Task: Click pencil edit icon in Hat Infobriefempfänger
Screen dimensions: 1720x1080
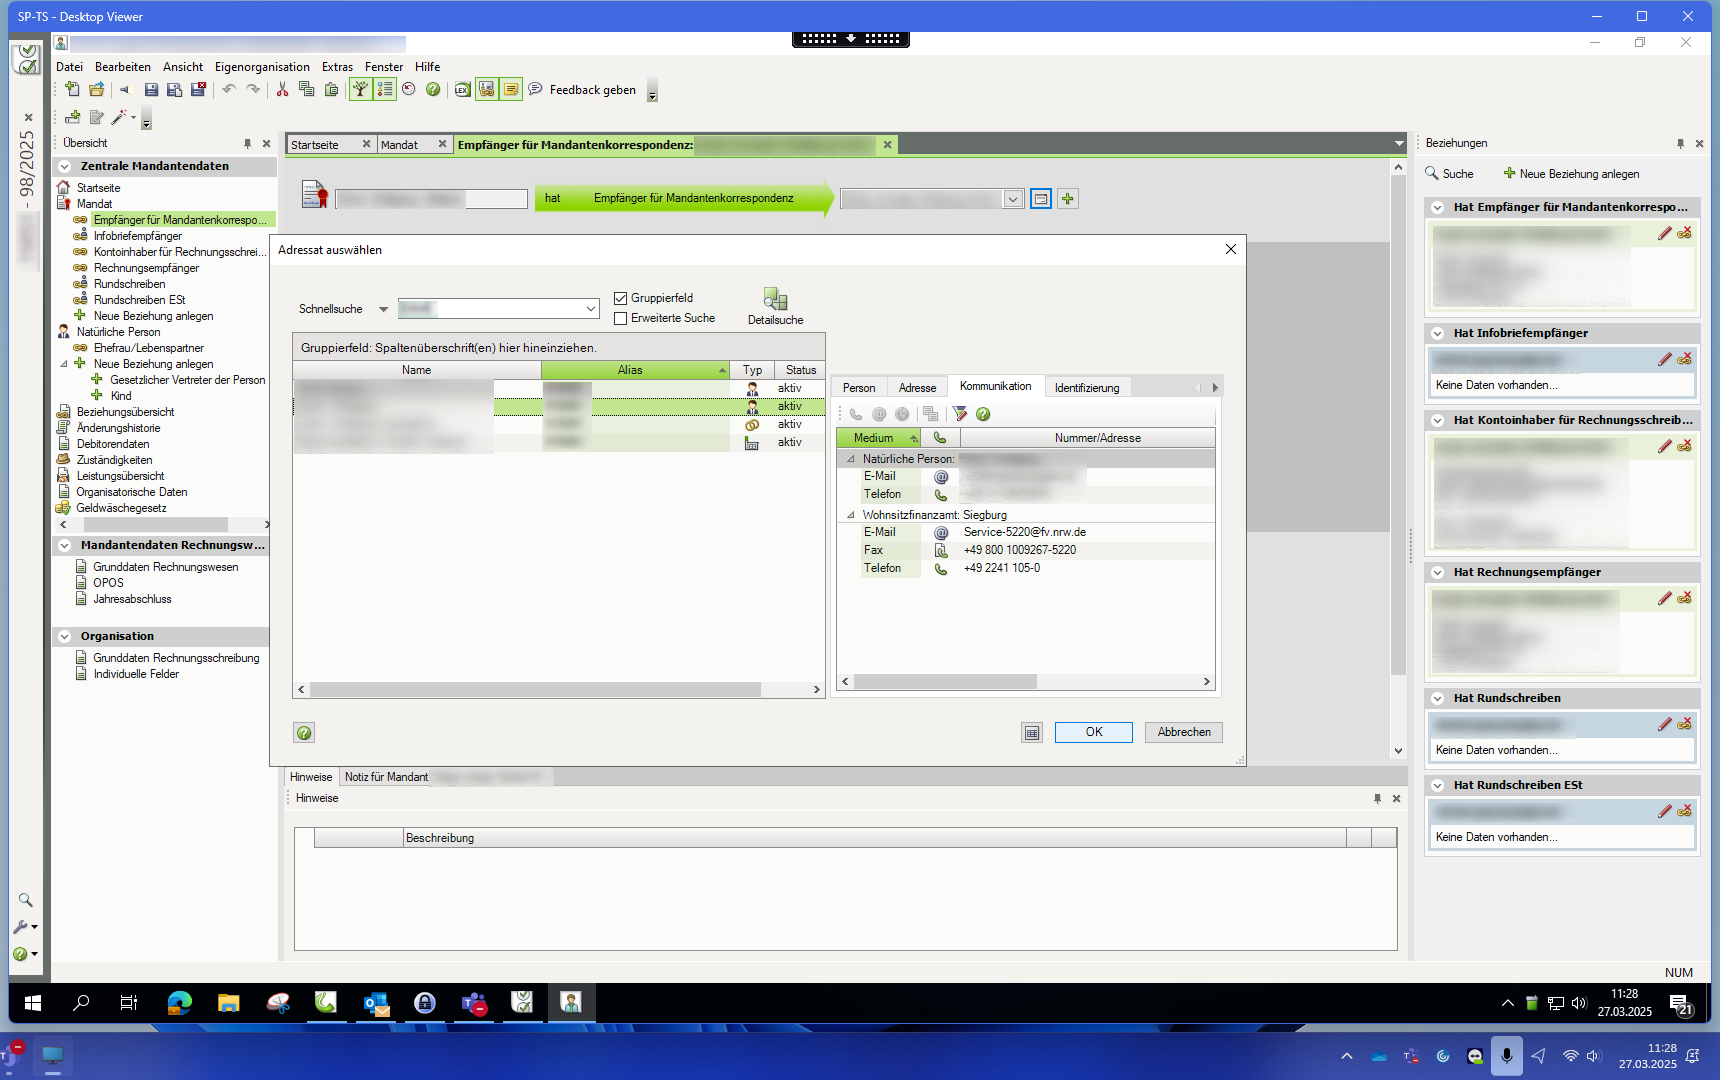Action: tap(1664, 359)
